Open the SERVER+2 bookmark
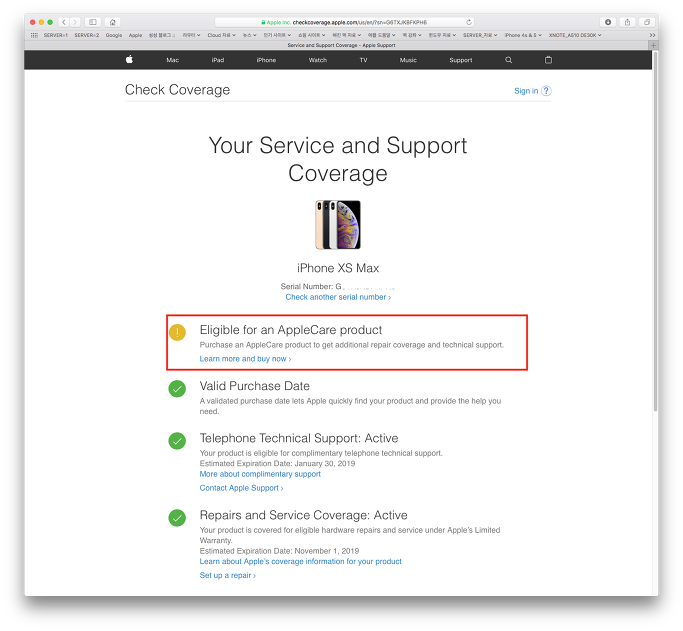This screenshot has width=683, height=631. point(87,35)
